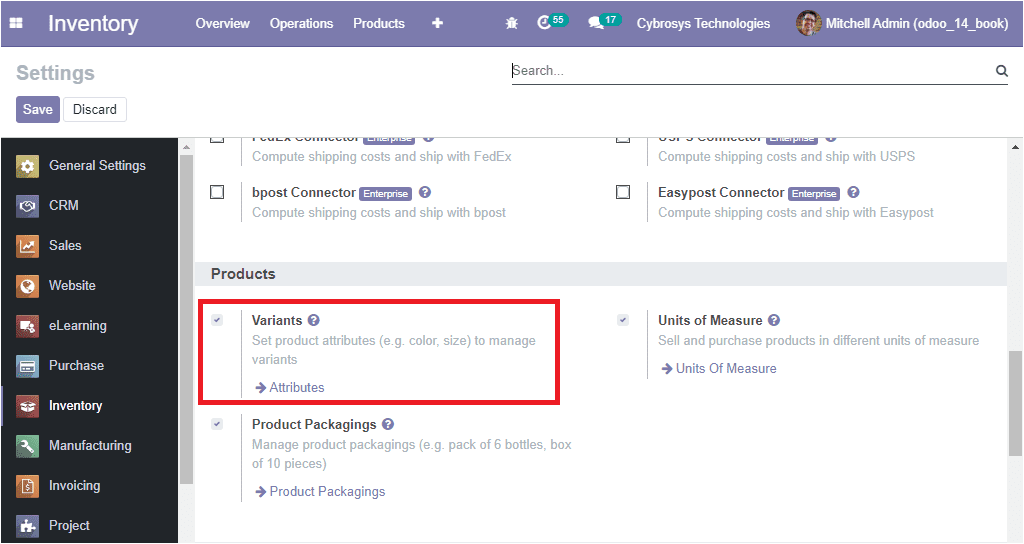This screenshot has width=1024, height=544.
Task: Open conversations chat icon with 17 badge
Action: [603, 22]
